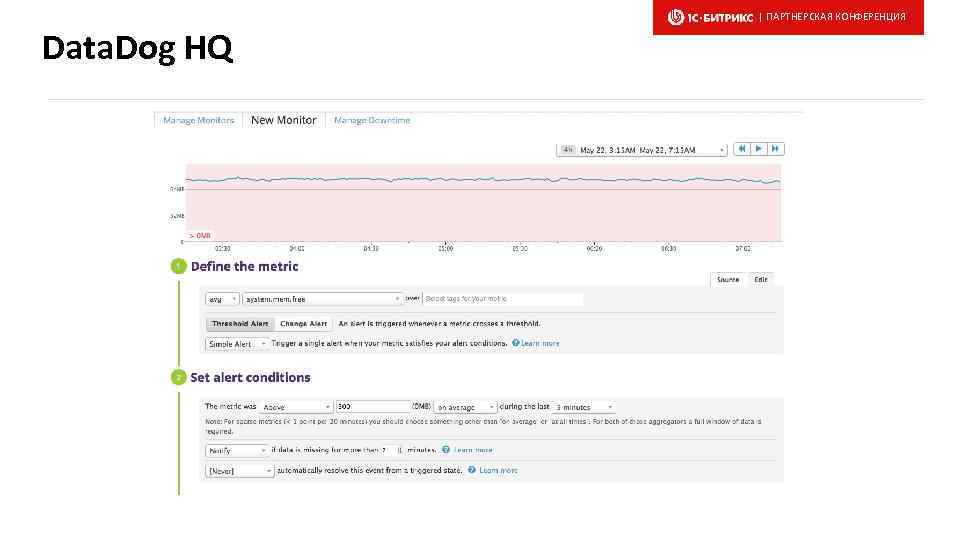Screen dimensions: 960x540
Task: Click the Set alert conditions heading
Action: click(x=250, y=377)
